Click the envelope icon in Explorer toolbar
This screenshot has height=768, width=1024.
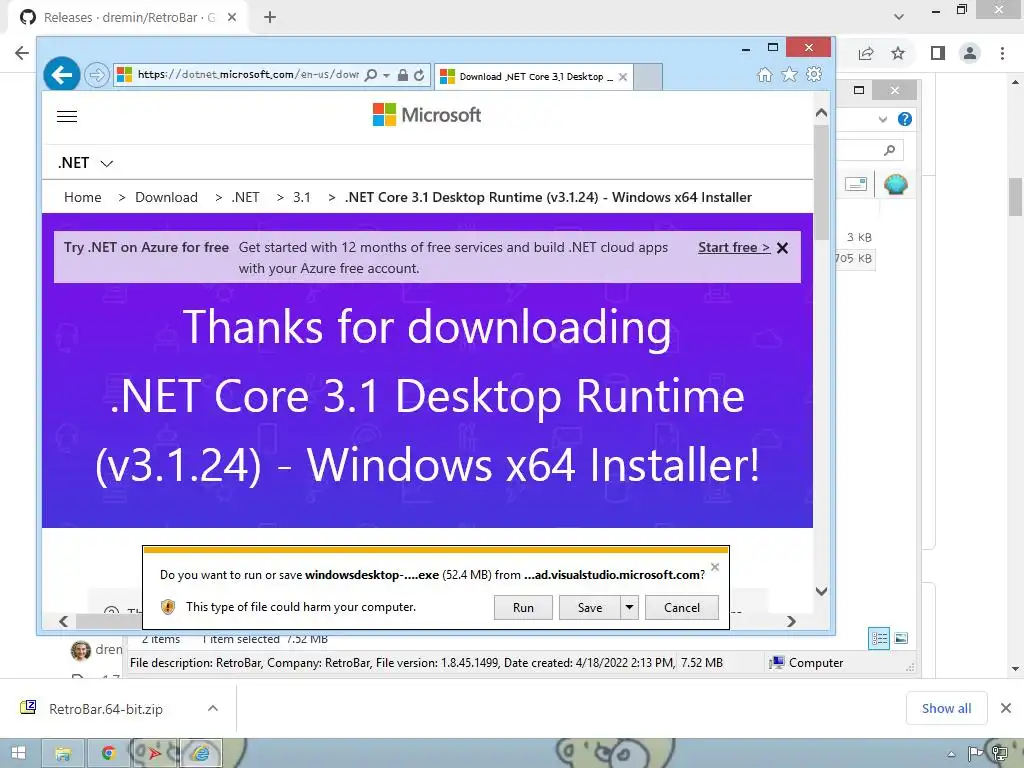pyautogui.click(x=856, y=184)
